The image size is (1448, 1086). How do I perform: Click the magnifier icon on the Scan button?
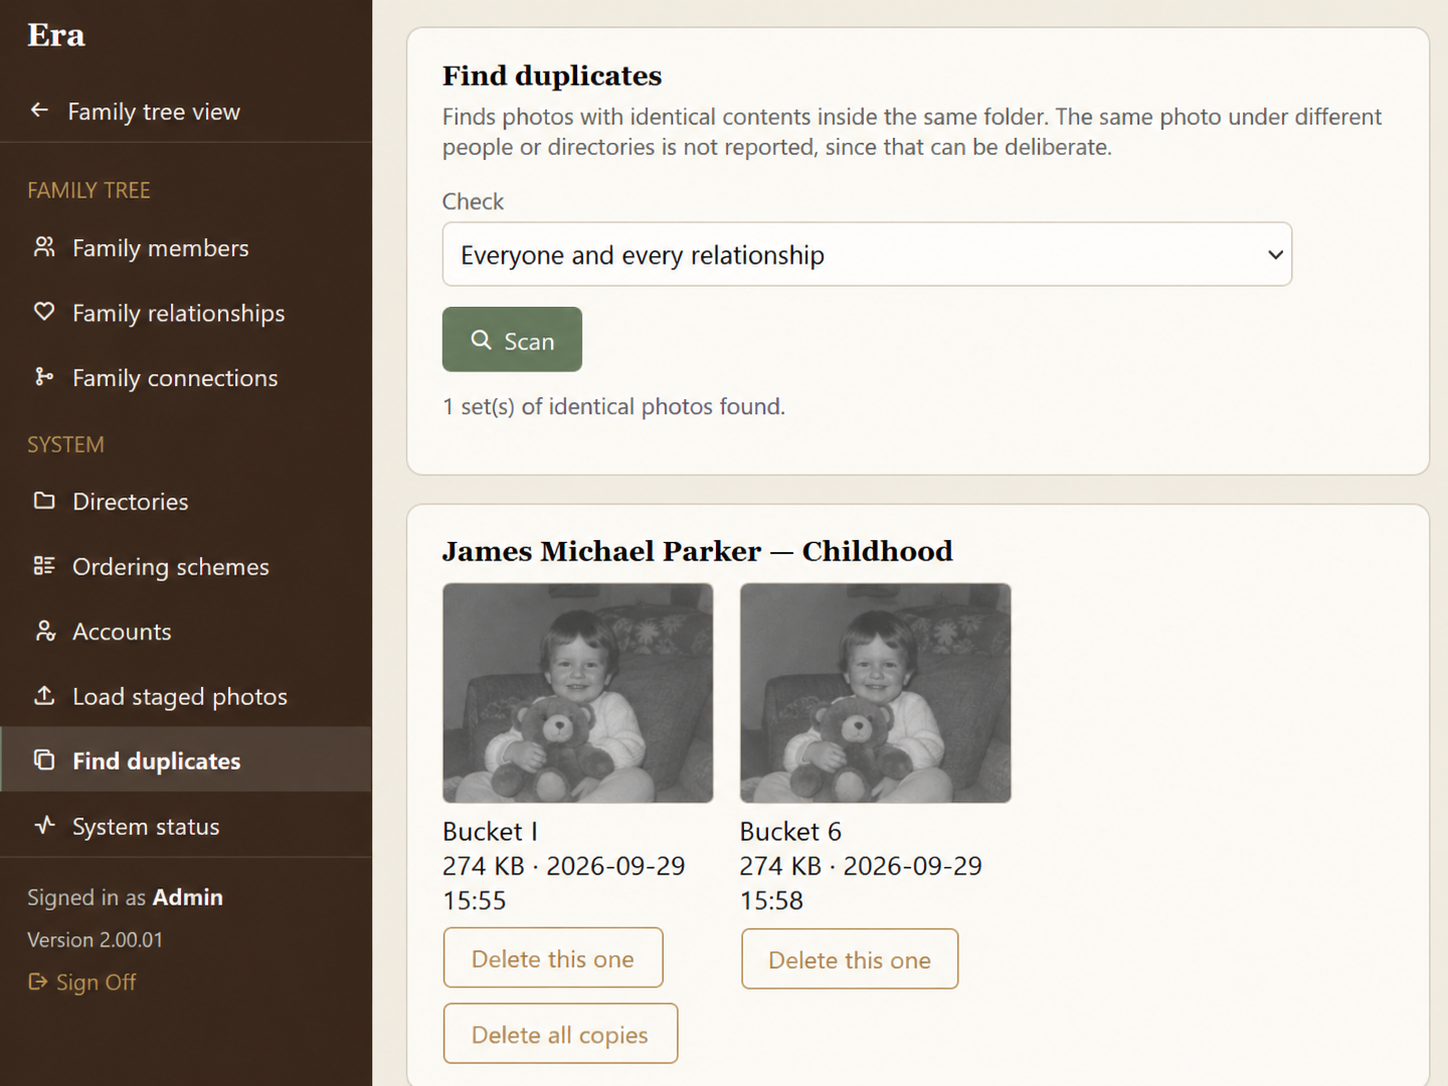[481, 340]
